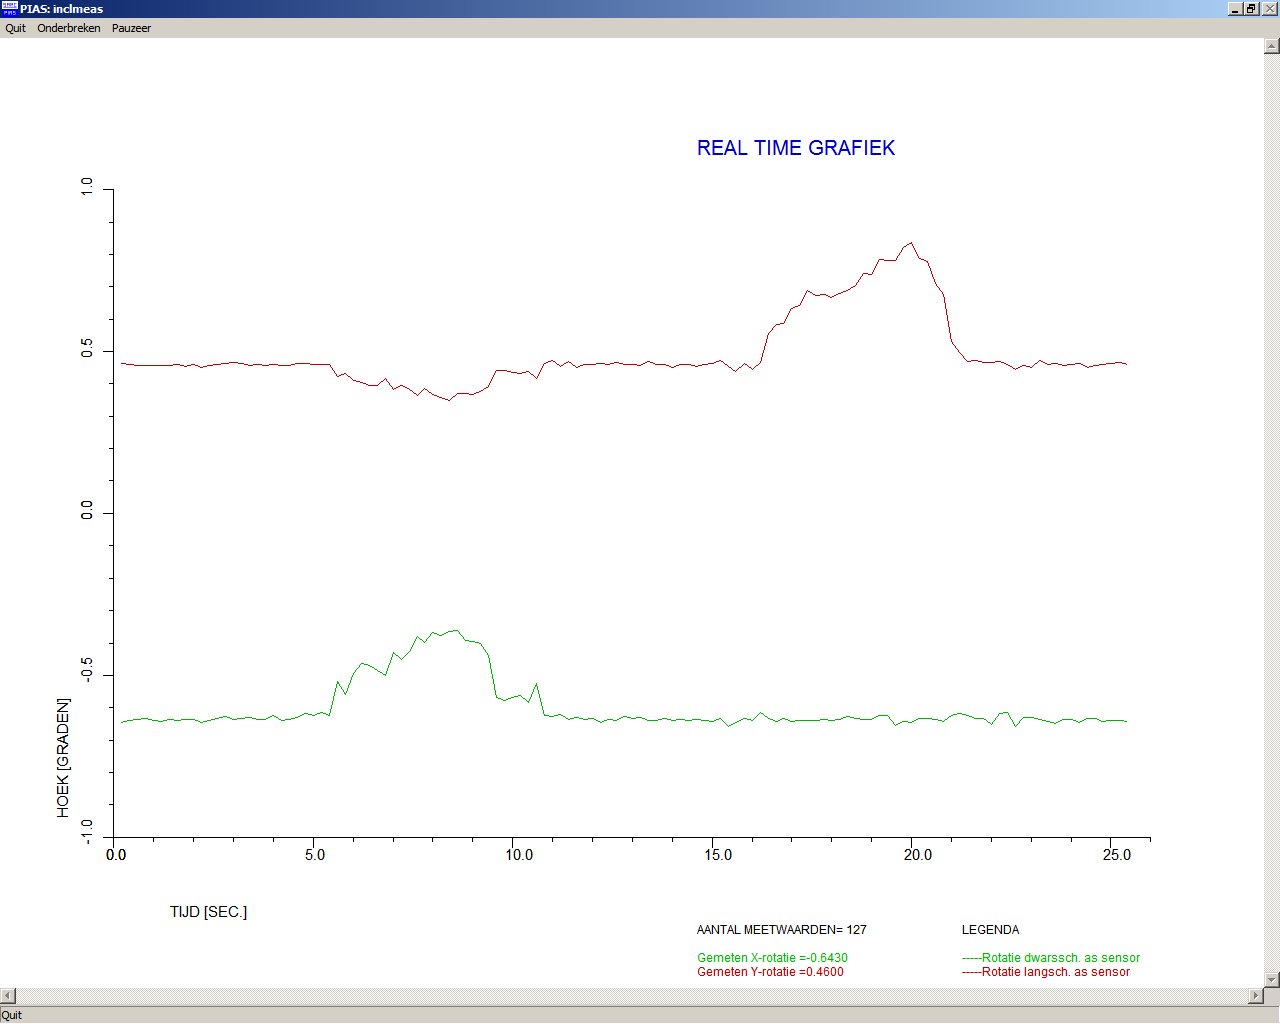Click the 20.0 tick label on time axis
Viewport: 1280px width, 1024px height.
(x=918, y=855)
